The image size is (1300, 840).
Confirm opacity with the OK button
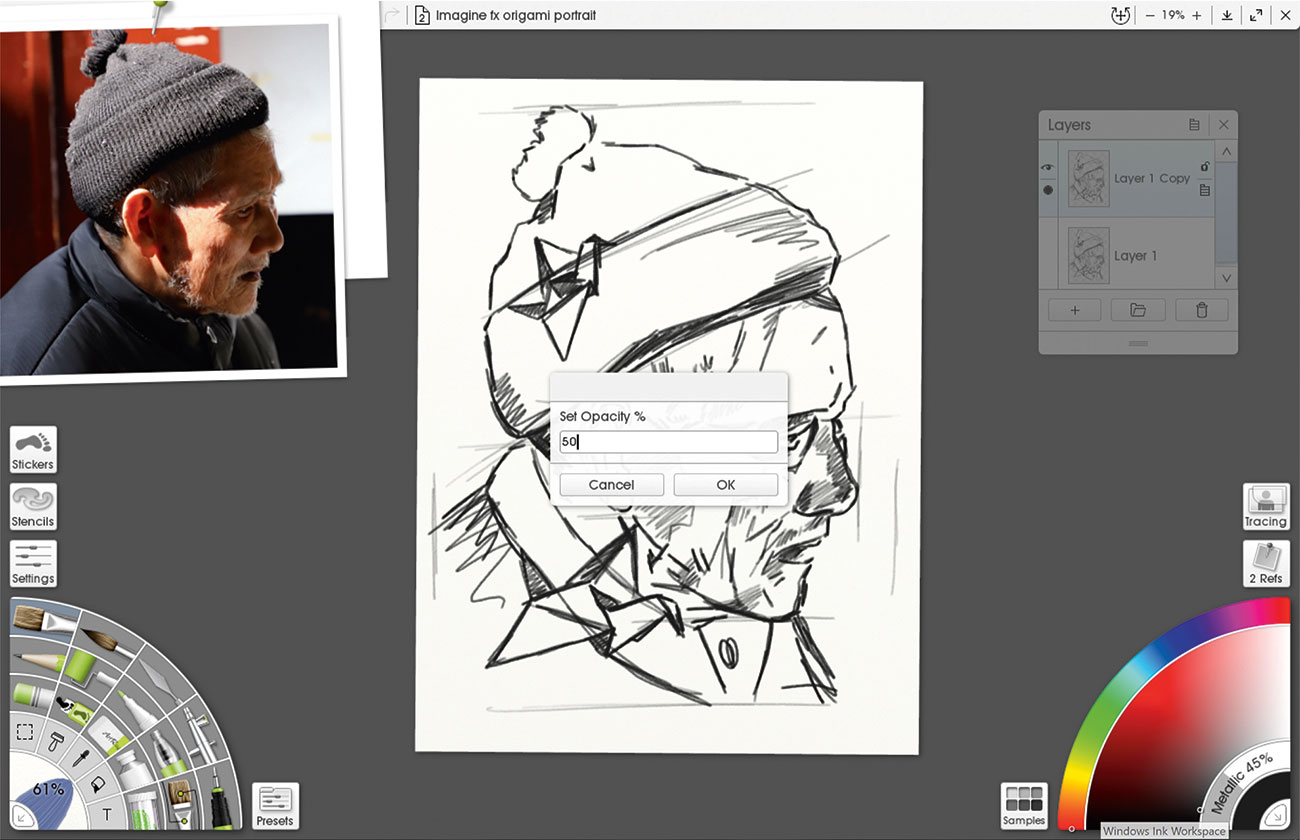pos(725,485)
